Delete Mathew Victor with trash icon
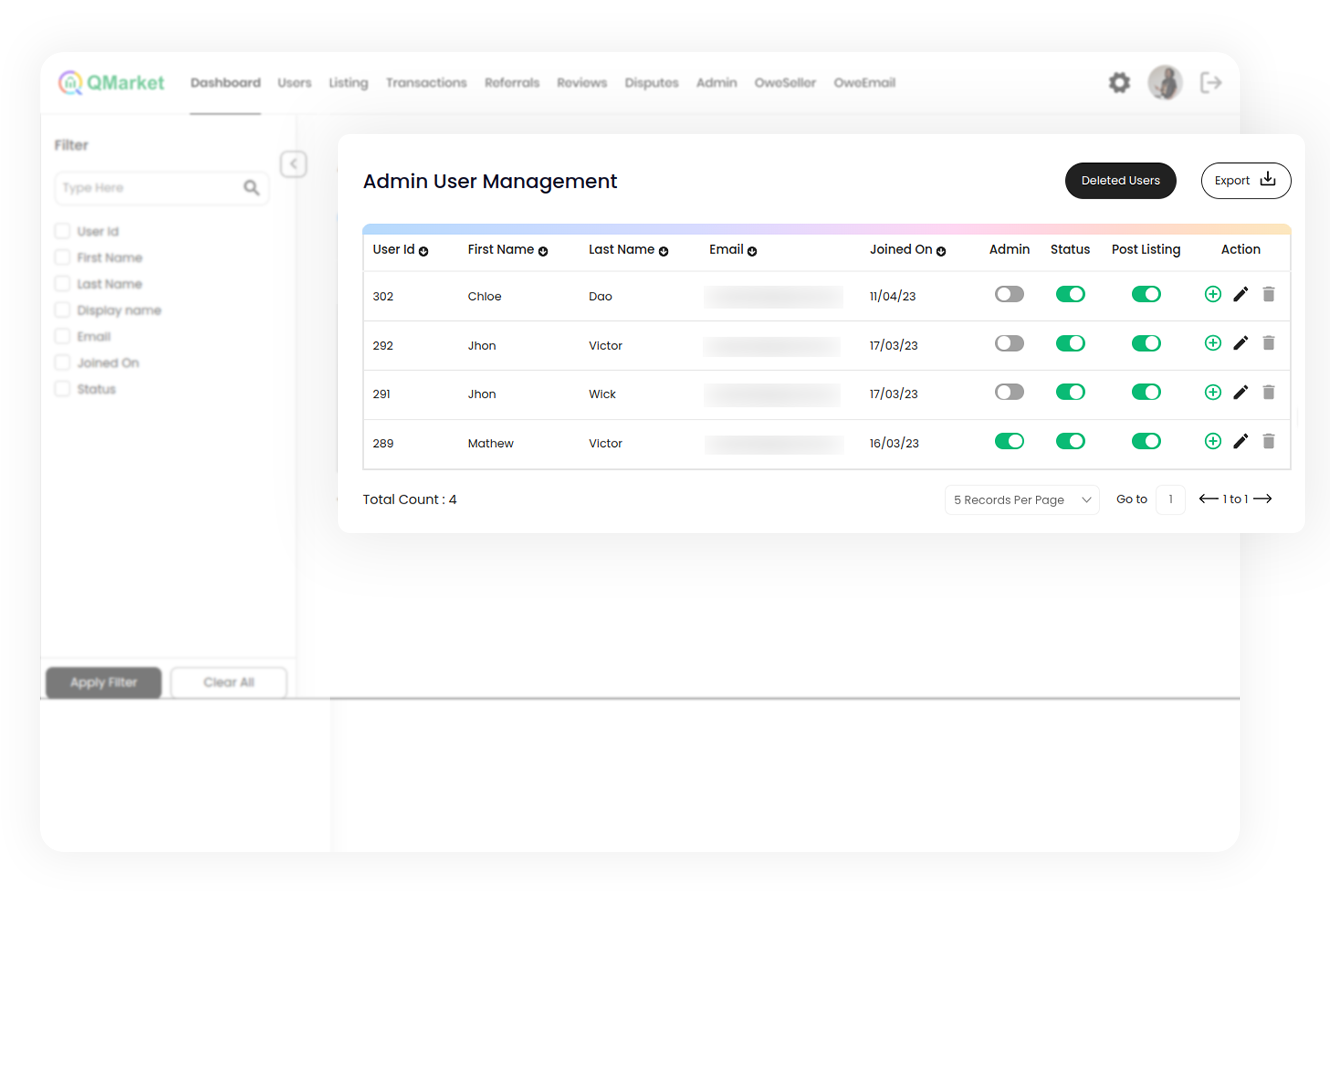Image resolution: width=1330 pixels, height=1080 pixels. (1268, 441)
